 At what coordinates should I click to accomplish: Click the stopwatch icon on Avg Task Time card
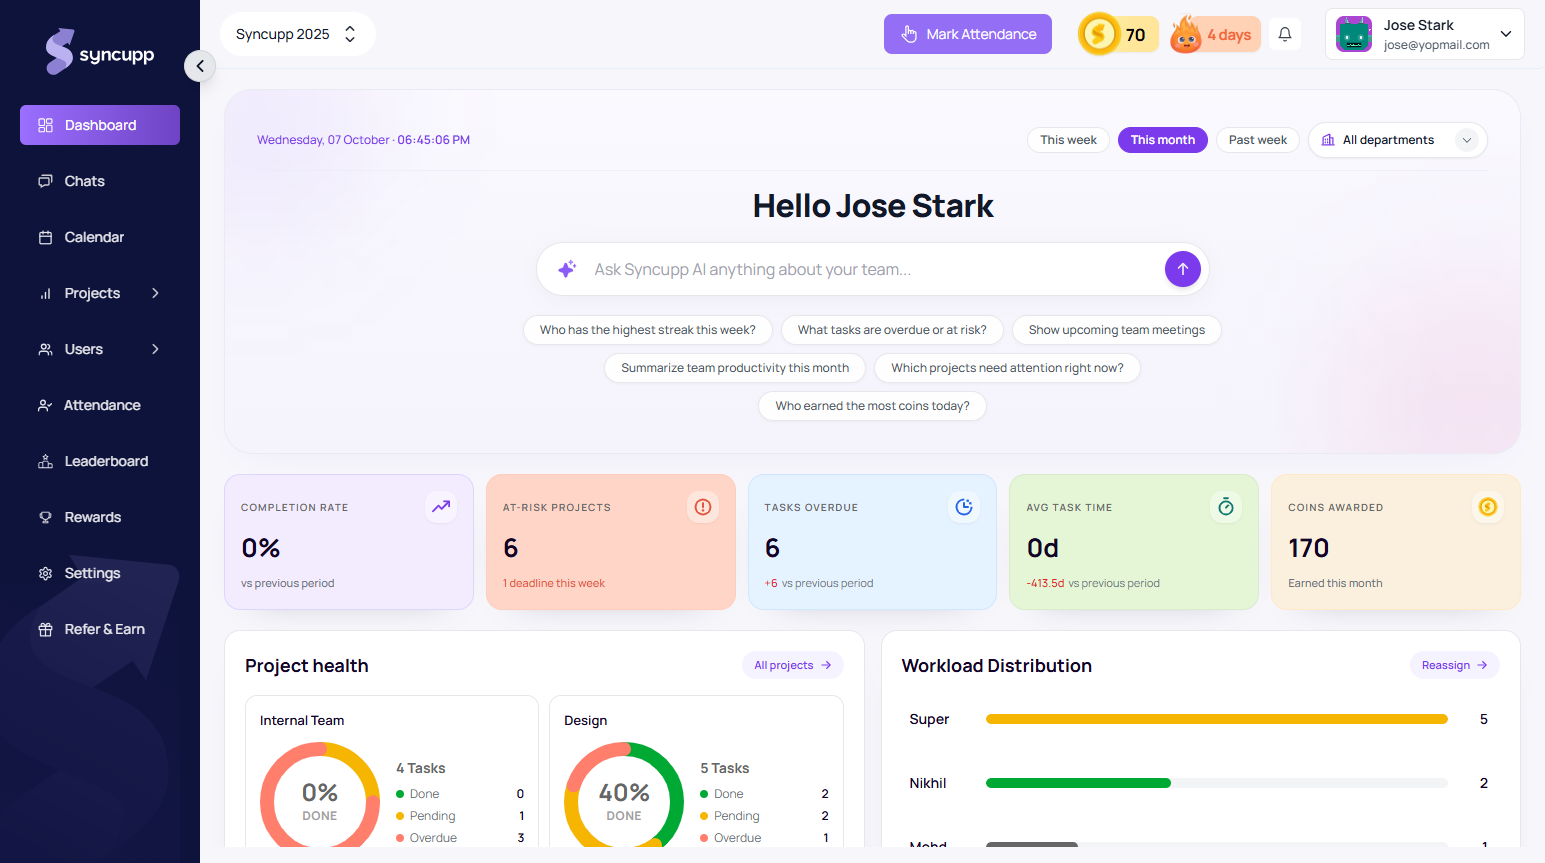click(x=1226, y=507)
